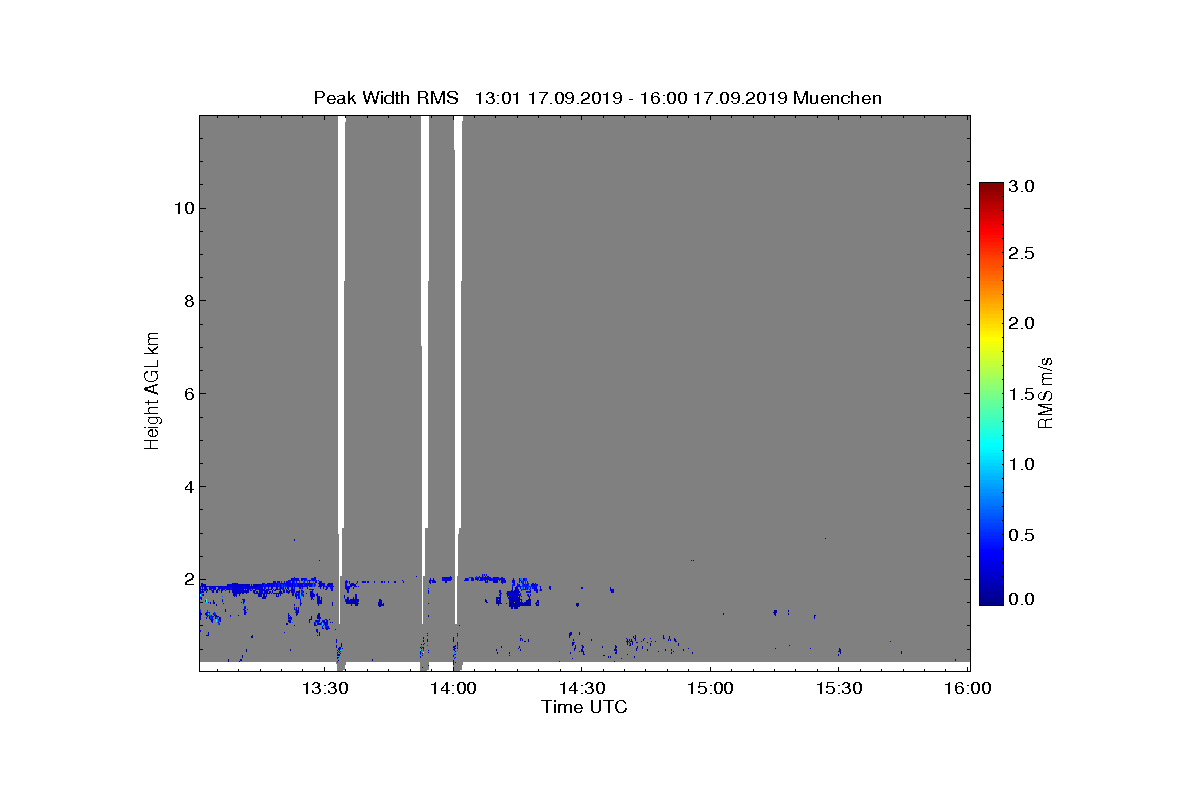Click the dark red top of colorbar

point(991,188)
